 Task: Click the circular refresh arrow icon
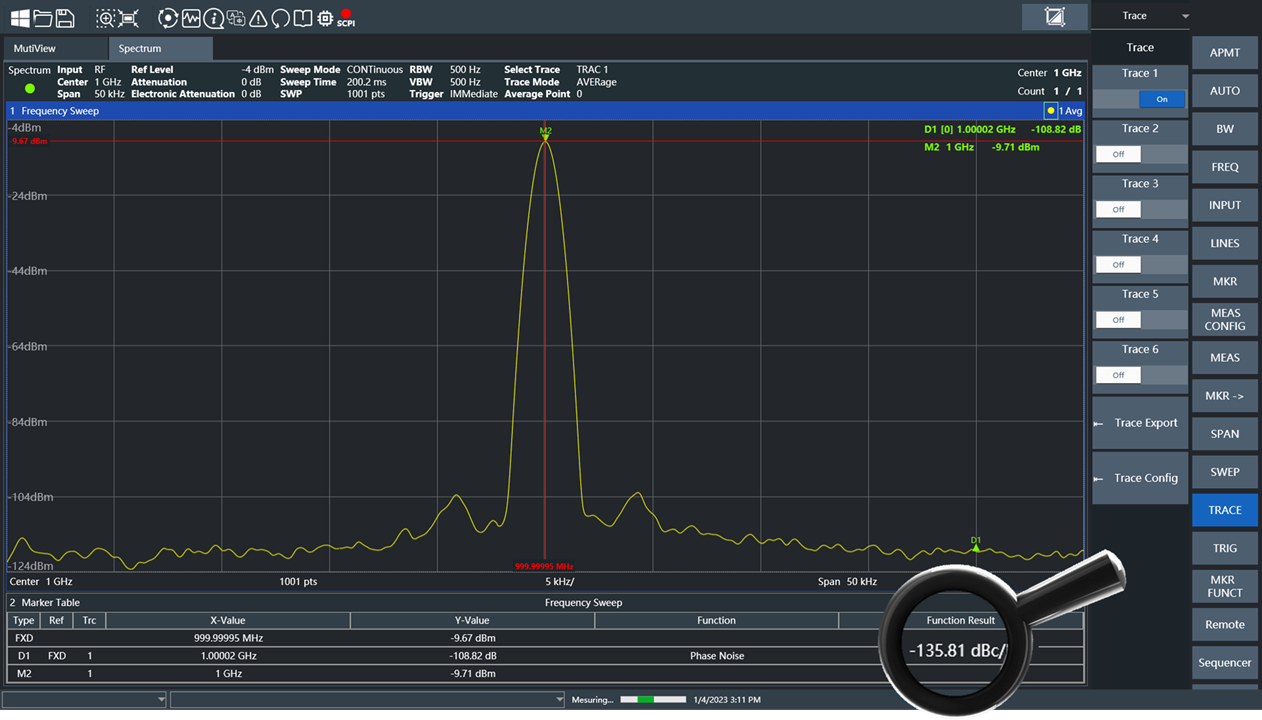pos(280,18)
